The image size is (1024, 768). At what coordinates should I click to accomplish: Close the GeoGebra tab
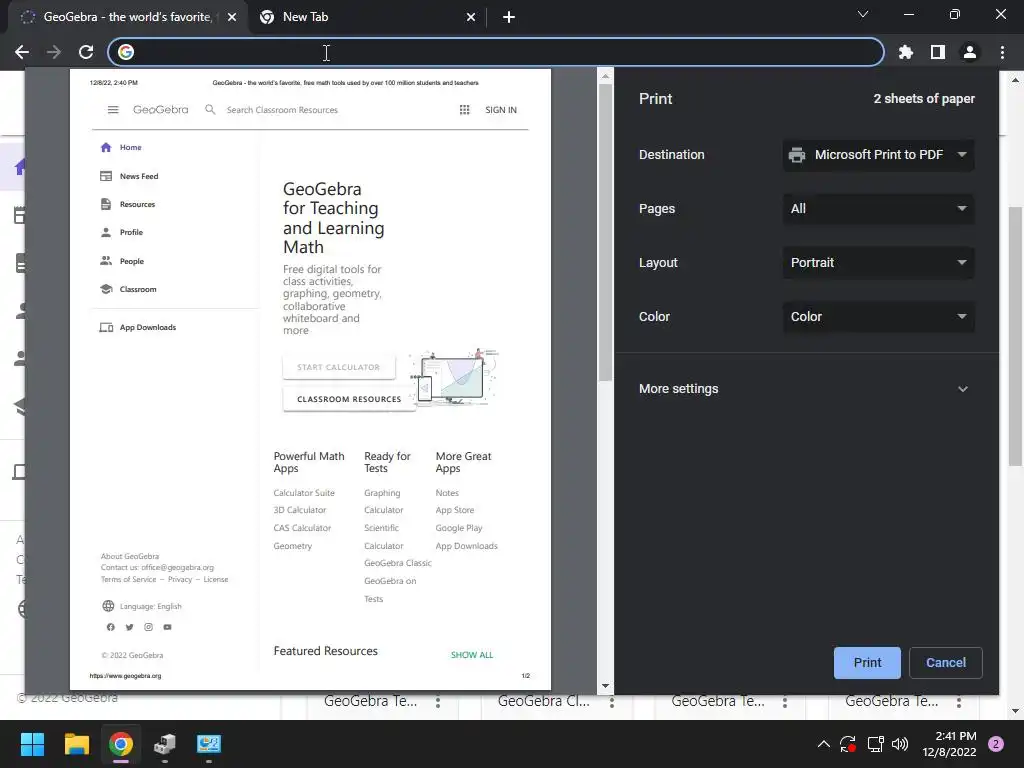point(232,17)
